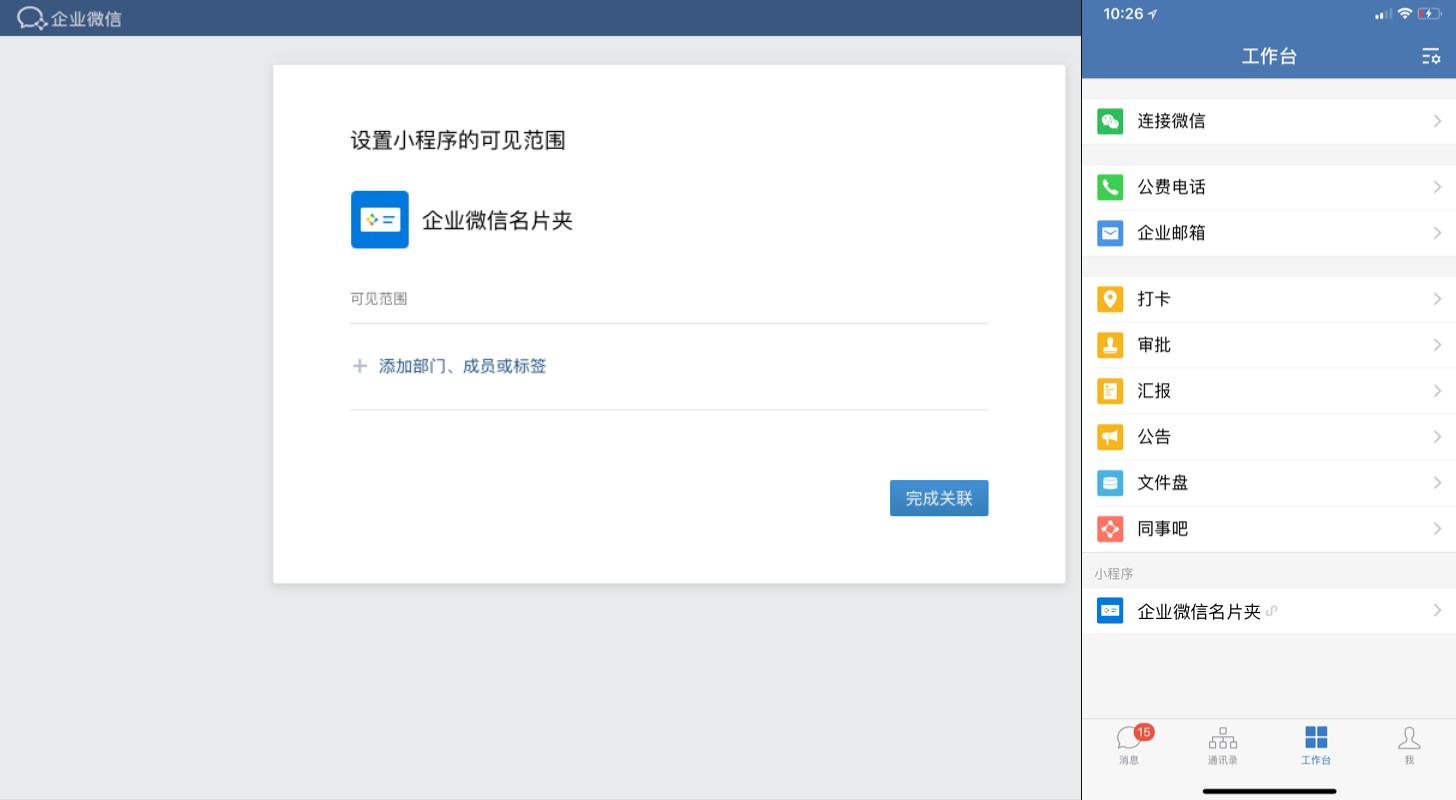Viewport: 1456px width, 800px height.
Task: Click the 文件盘 disk icon
Action: tap(1110, 483)
